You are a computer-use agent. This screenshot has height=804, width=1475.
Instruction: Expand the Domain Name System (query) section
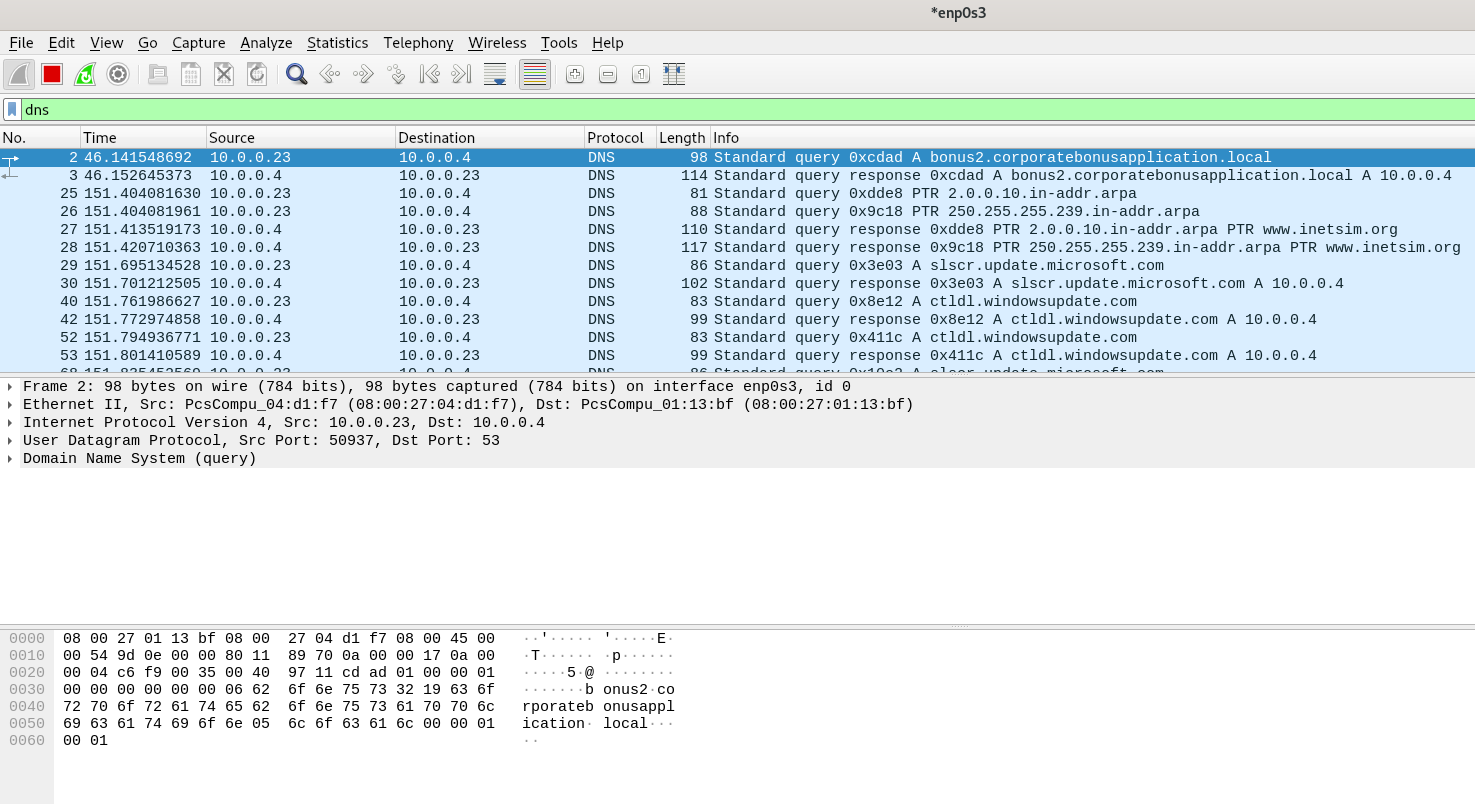click(x=10, y=459)
